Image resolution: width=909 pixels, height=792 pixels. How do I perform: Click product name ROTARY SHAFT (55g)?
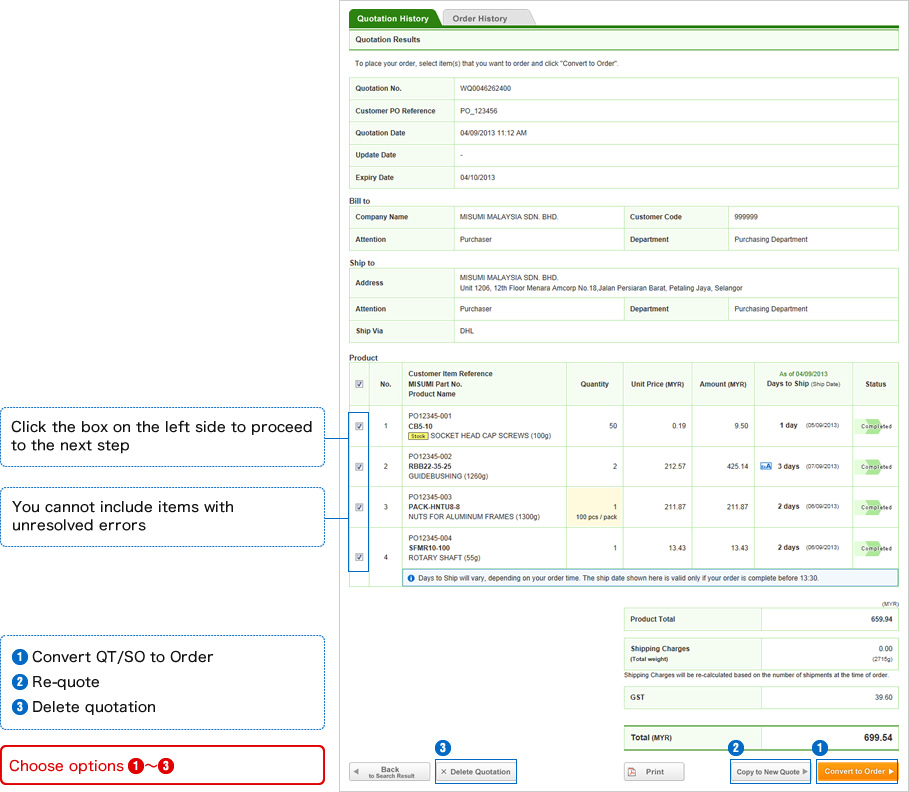click(x=444, y=558)
